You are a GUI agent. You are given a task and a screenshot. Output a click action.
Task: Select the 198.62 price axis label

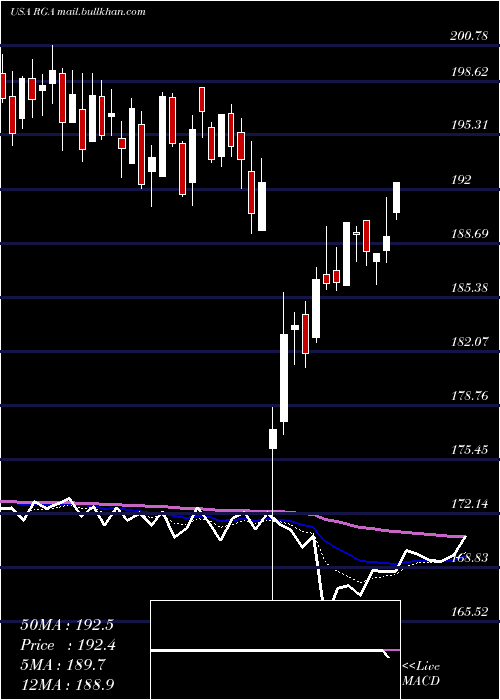(469, 72)
